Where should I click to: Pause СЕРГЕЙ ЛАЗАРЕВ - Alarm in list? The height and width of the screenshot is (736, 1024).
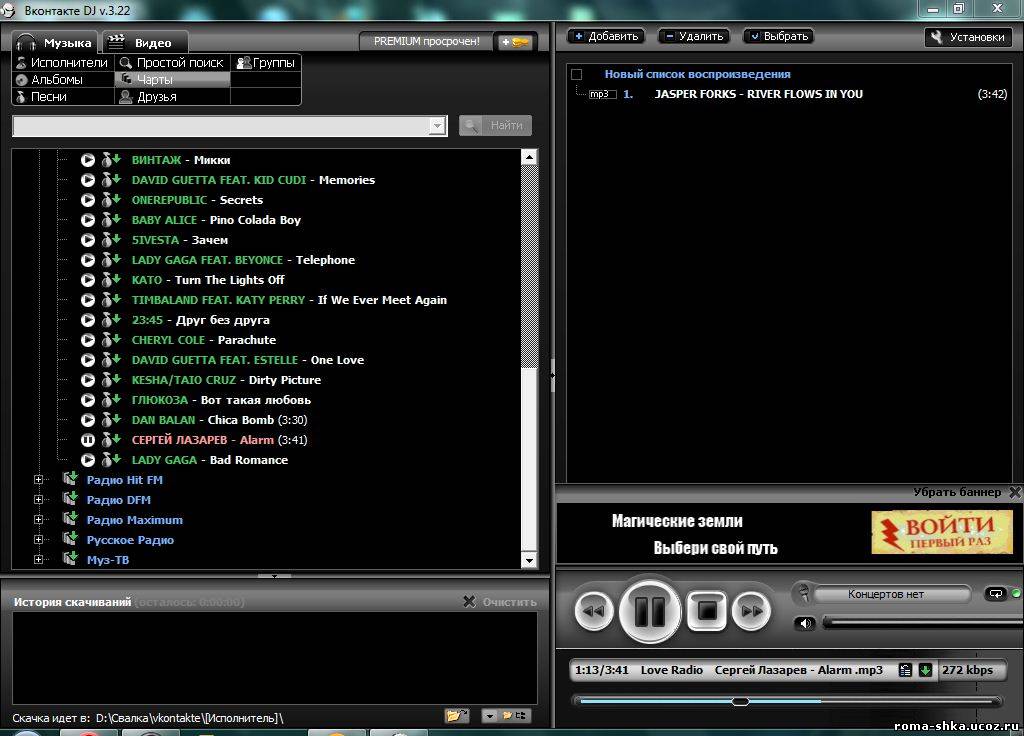click(88, 440)
